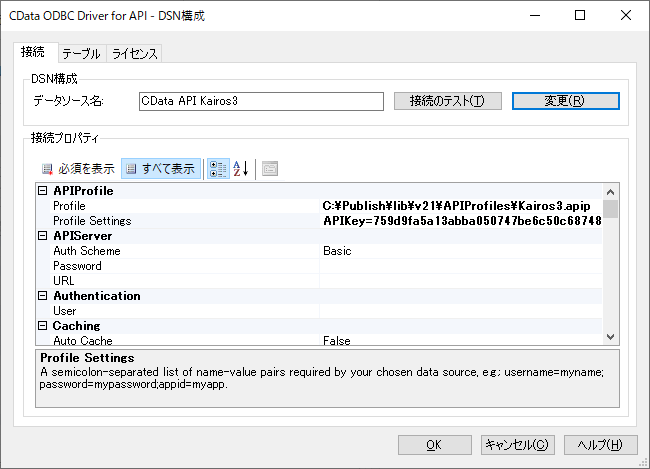Show all properties (すべて表示)
The width and height of the screenshot is (650, 469).
(161, 169)
